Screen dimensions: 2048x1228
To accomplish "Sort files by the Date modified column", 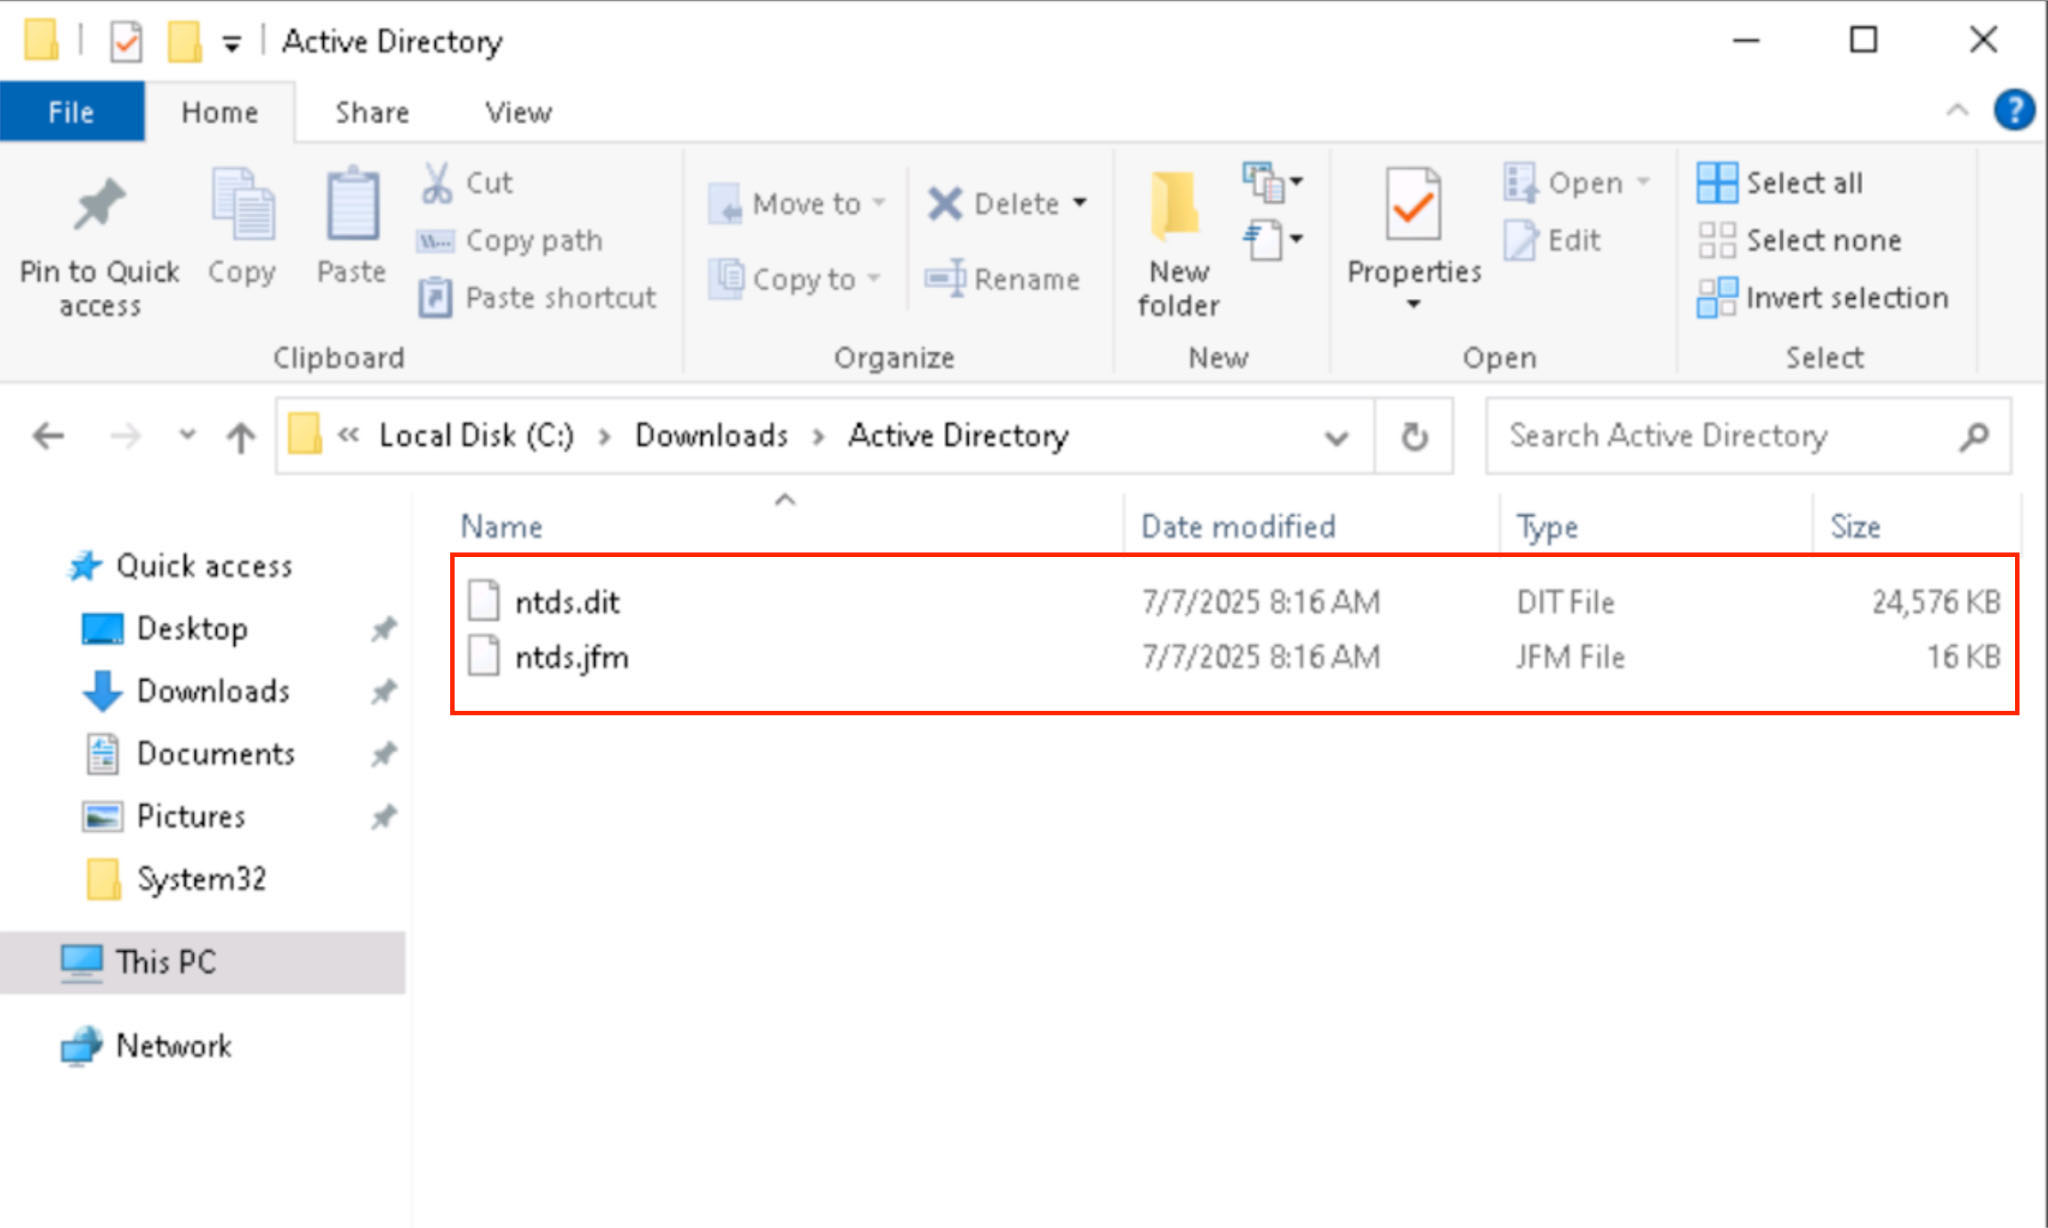I will pyautogui.click(x=1238, y=527).
